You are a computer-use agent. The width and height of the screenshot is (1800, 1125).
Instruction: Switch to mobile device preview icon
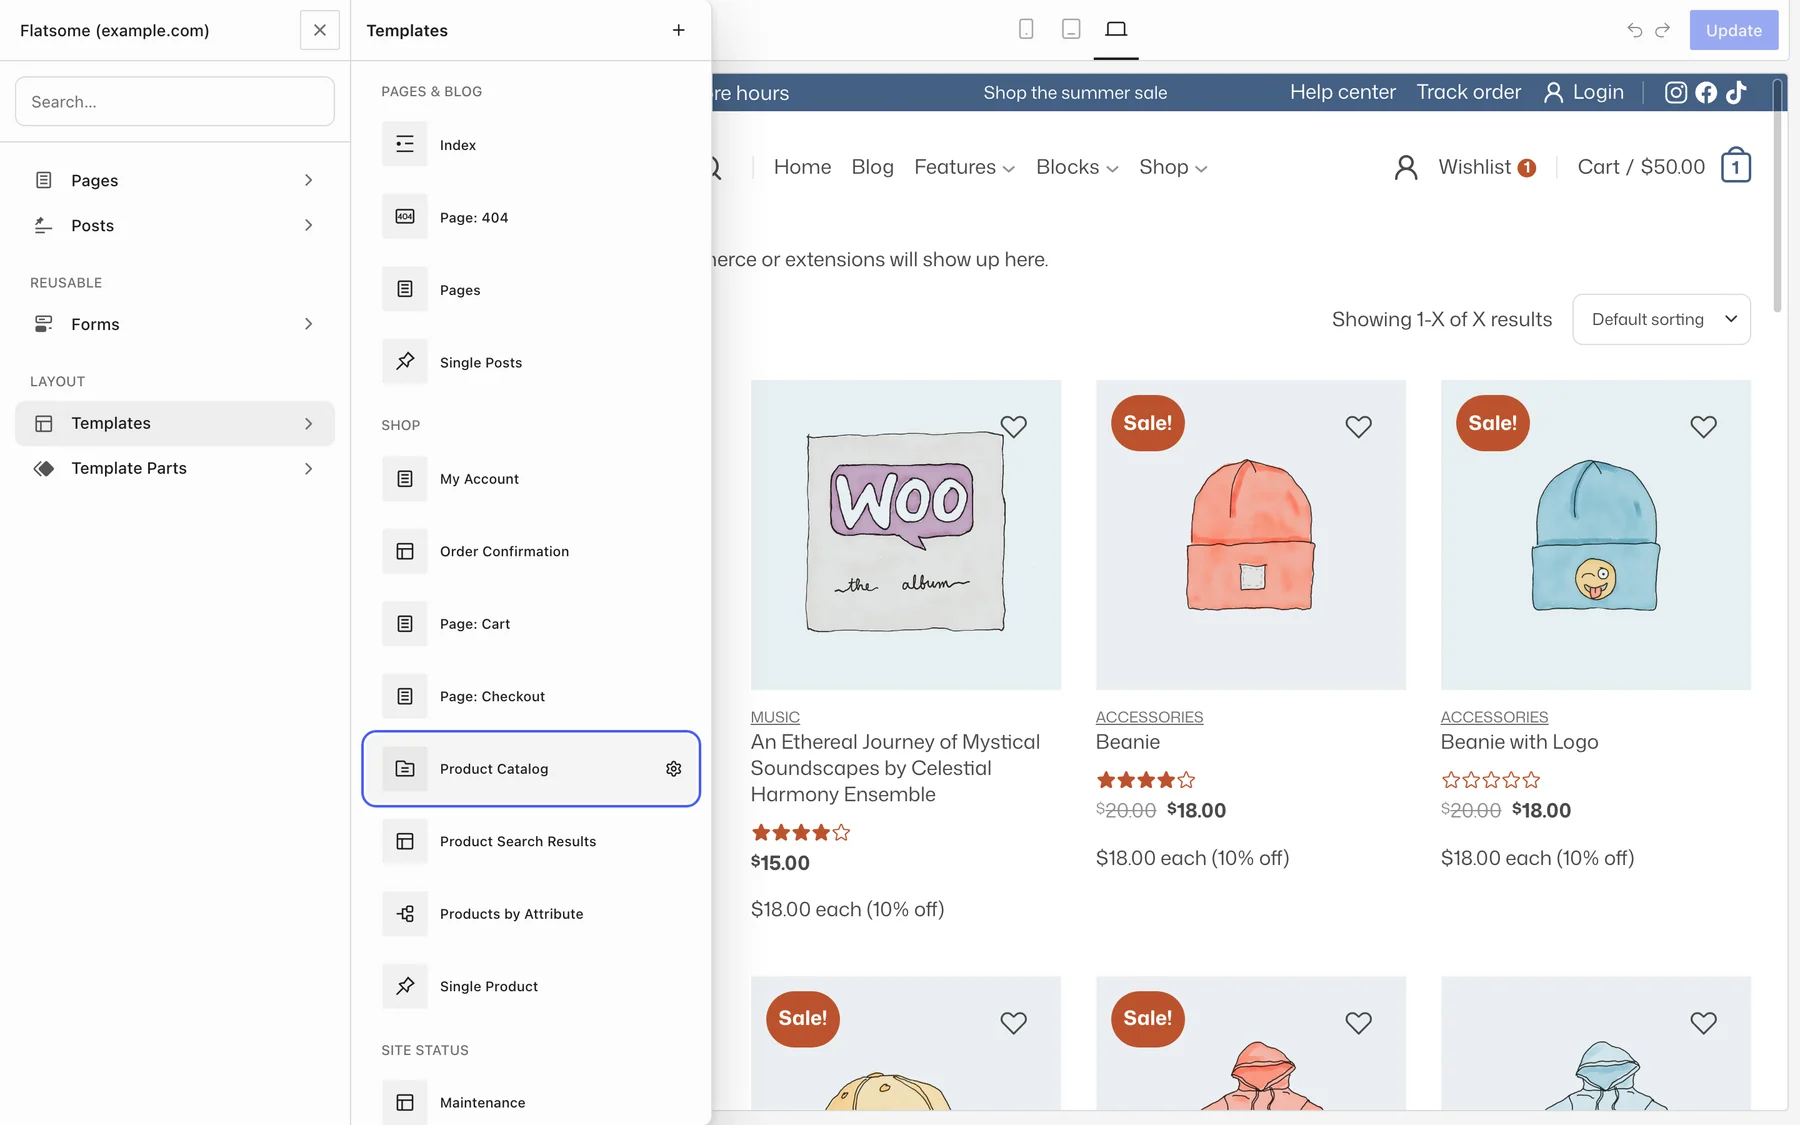[x=1026, y=30]
